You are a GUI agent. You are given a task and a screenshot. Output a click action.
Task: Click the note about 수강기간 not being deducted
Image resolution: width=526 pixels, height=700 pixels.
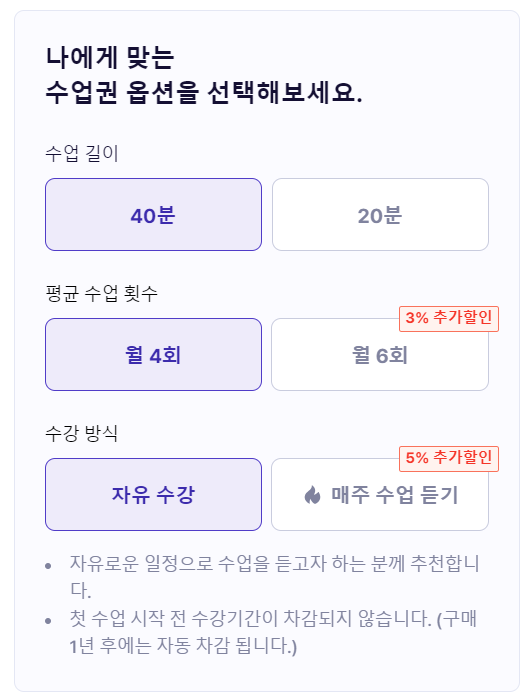(x=273, y=632)
